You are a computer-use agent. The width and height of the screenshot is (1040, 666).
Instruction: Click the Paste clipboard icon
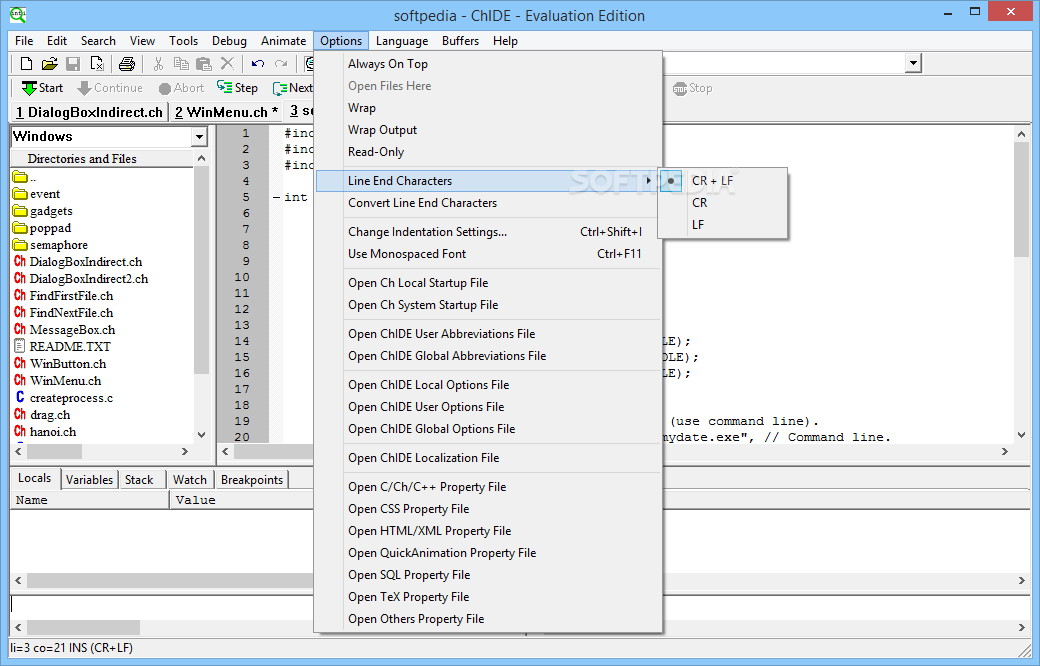pyautogui.click(x=204, y=64)
